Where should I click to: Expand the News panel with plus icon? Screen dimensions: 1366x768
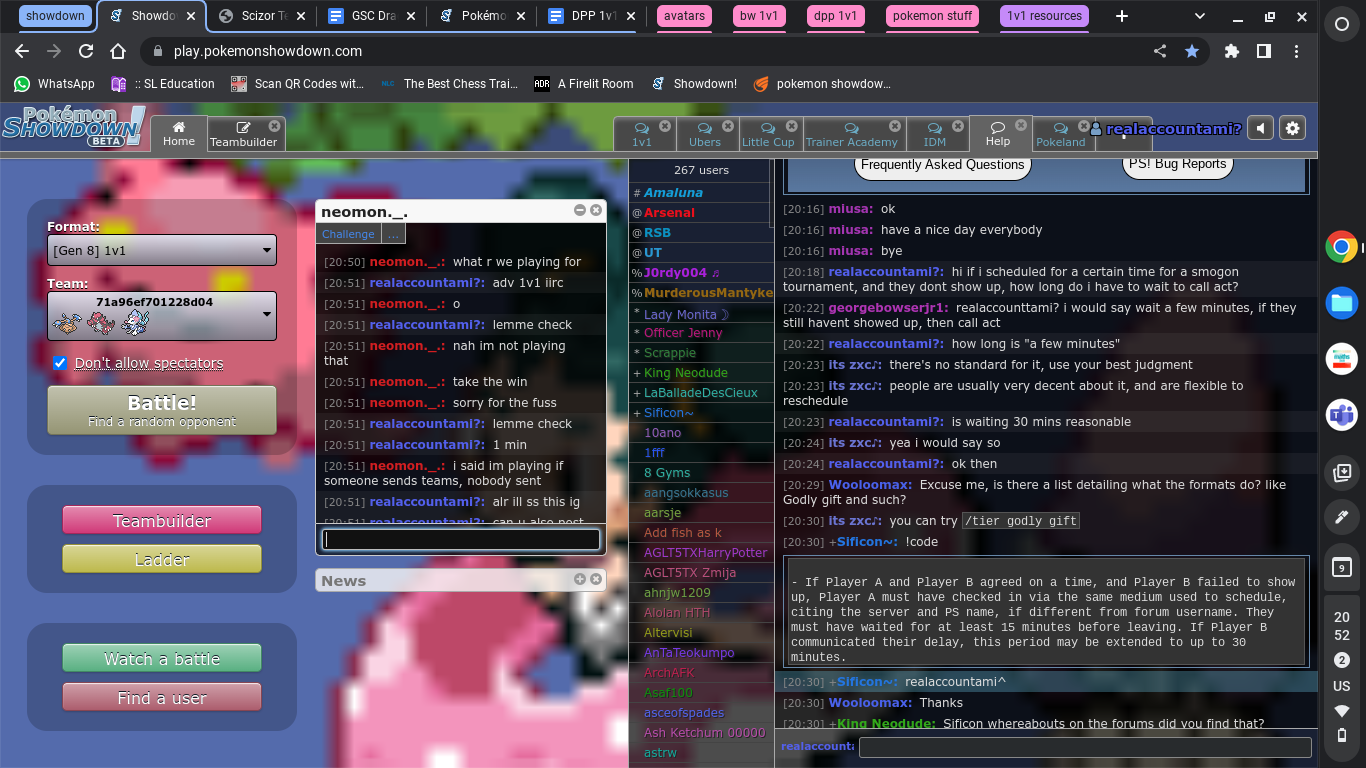580,579
